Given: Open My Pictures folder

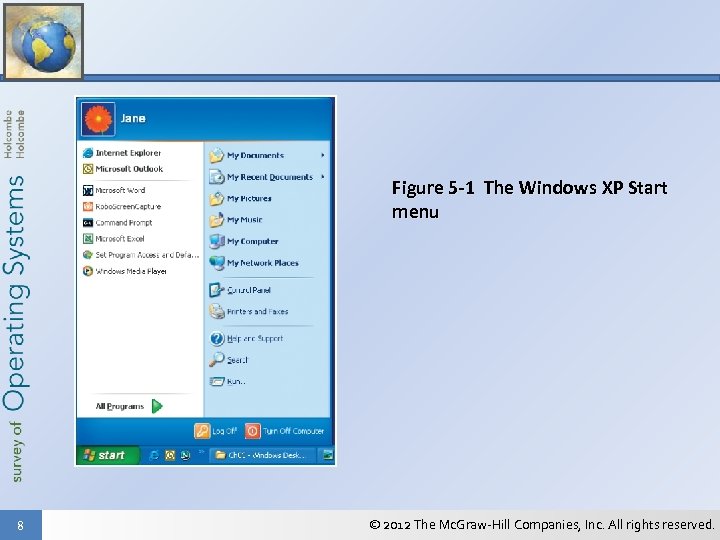Looking at the screenshot, I should (240, 198).
